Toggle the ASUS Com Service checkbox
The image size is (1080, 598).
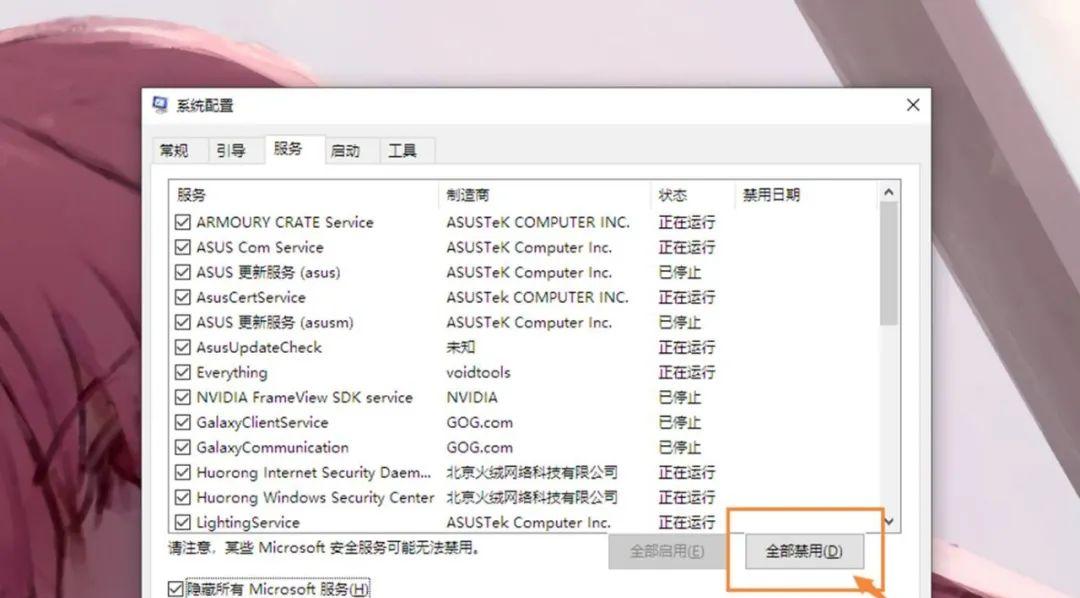coord(183,247)
